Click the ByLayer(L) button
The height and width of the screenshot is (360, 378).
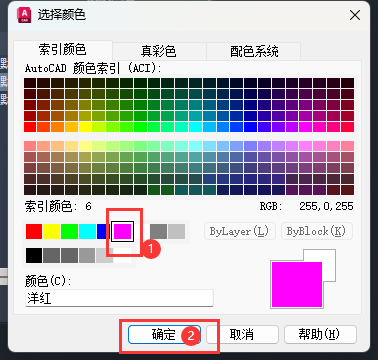coord(240,231)
